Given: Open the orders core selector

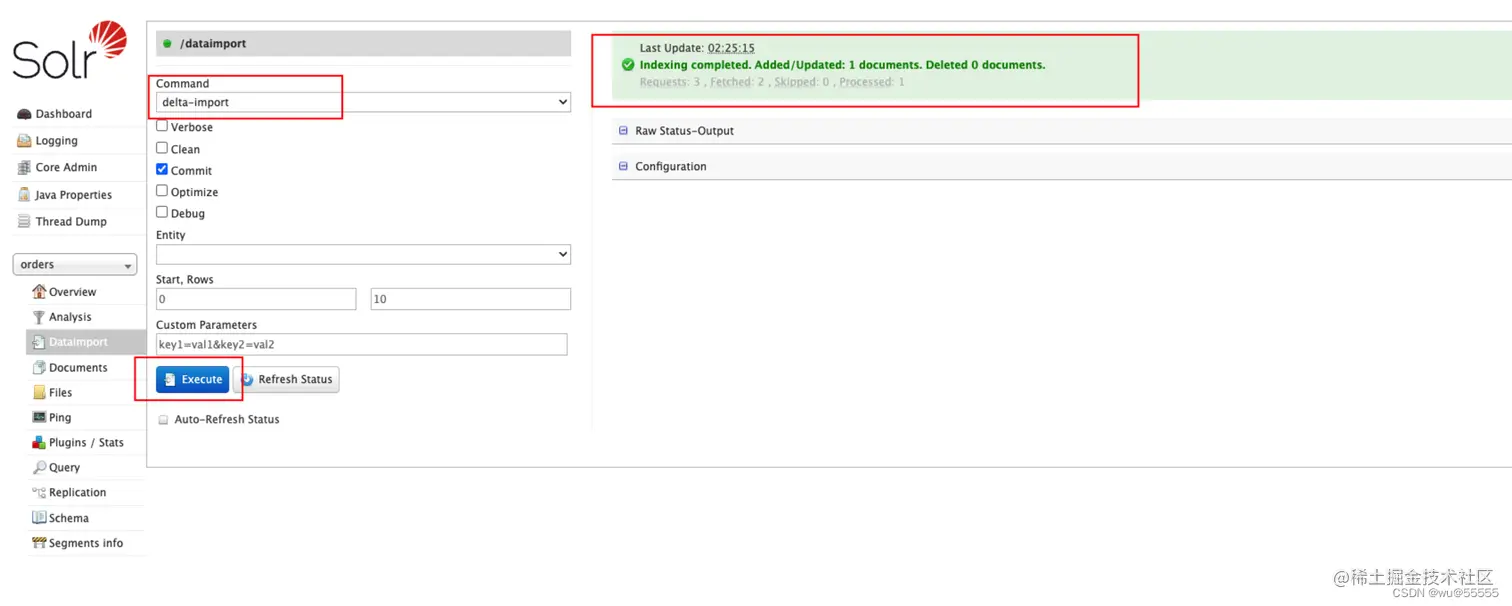Looking at the screenshot, I should 75,264.
